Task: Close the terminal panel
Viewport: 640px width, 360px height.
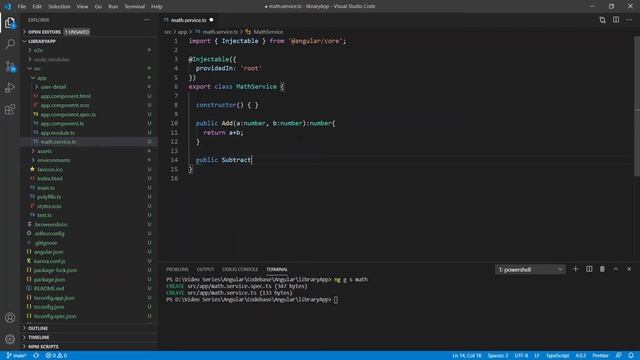Action: click(629, 269)
